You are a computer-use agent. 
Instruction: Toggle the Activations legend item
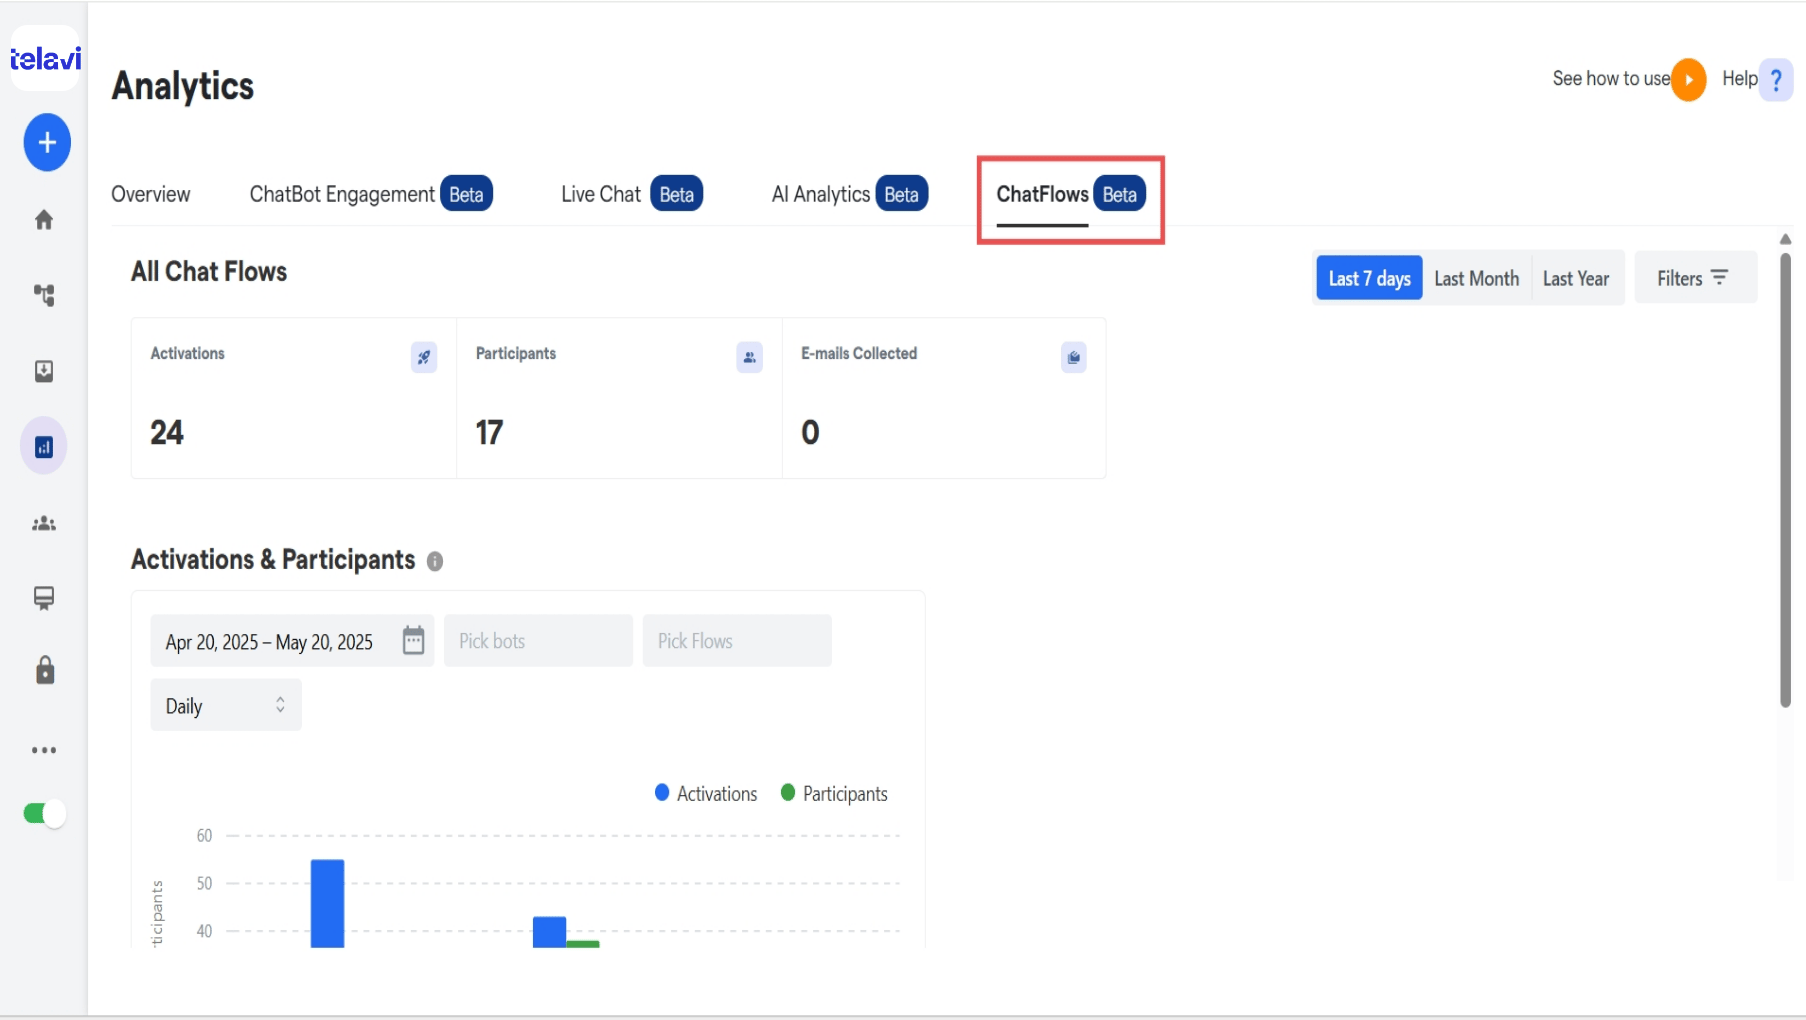pyautogui.click(x=706, y=793)
